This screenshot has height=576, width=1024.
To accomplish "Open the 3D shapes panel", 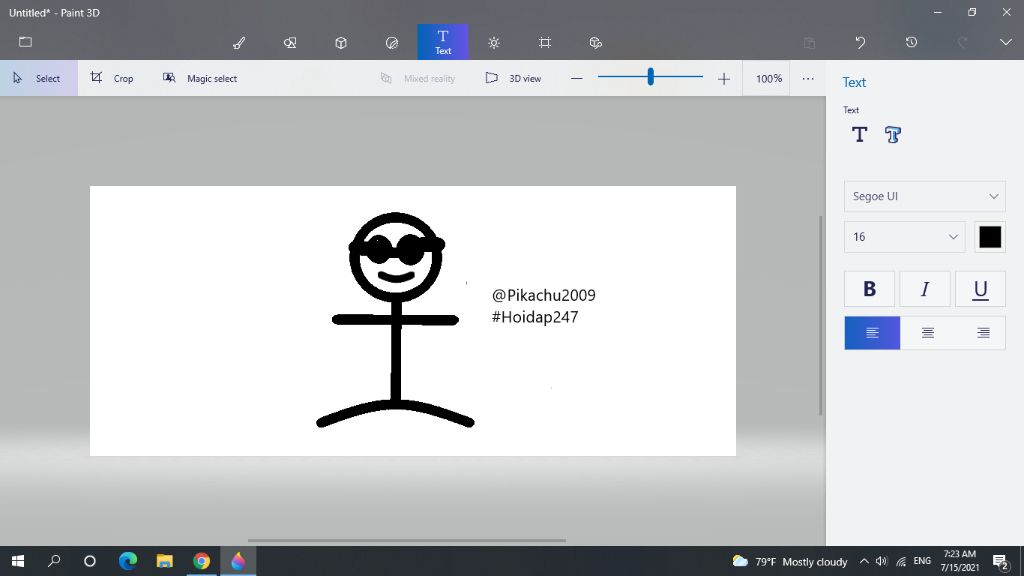I will [x=340, y=42].
